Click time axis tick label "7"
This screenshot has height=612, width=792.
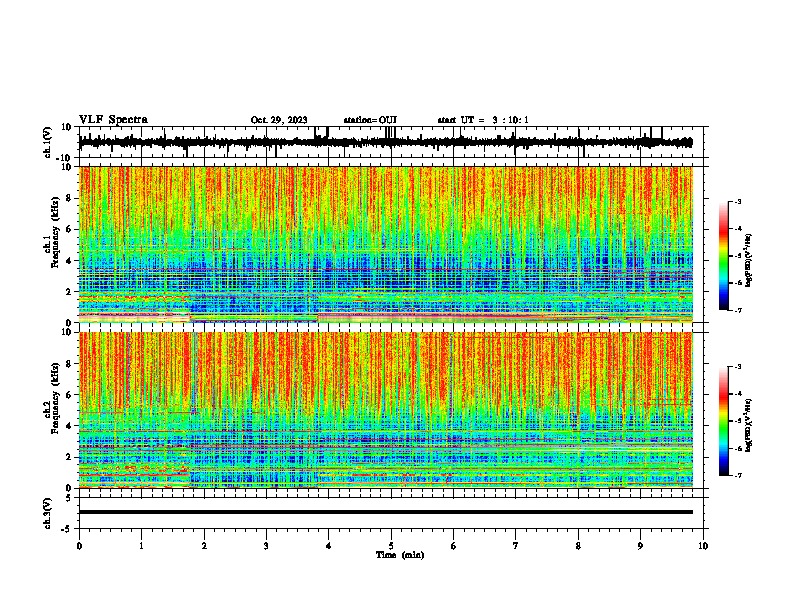click(x=516, y=546)
